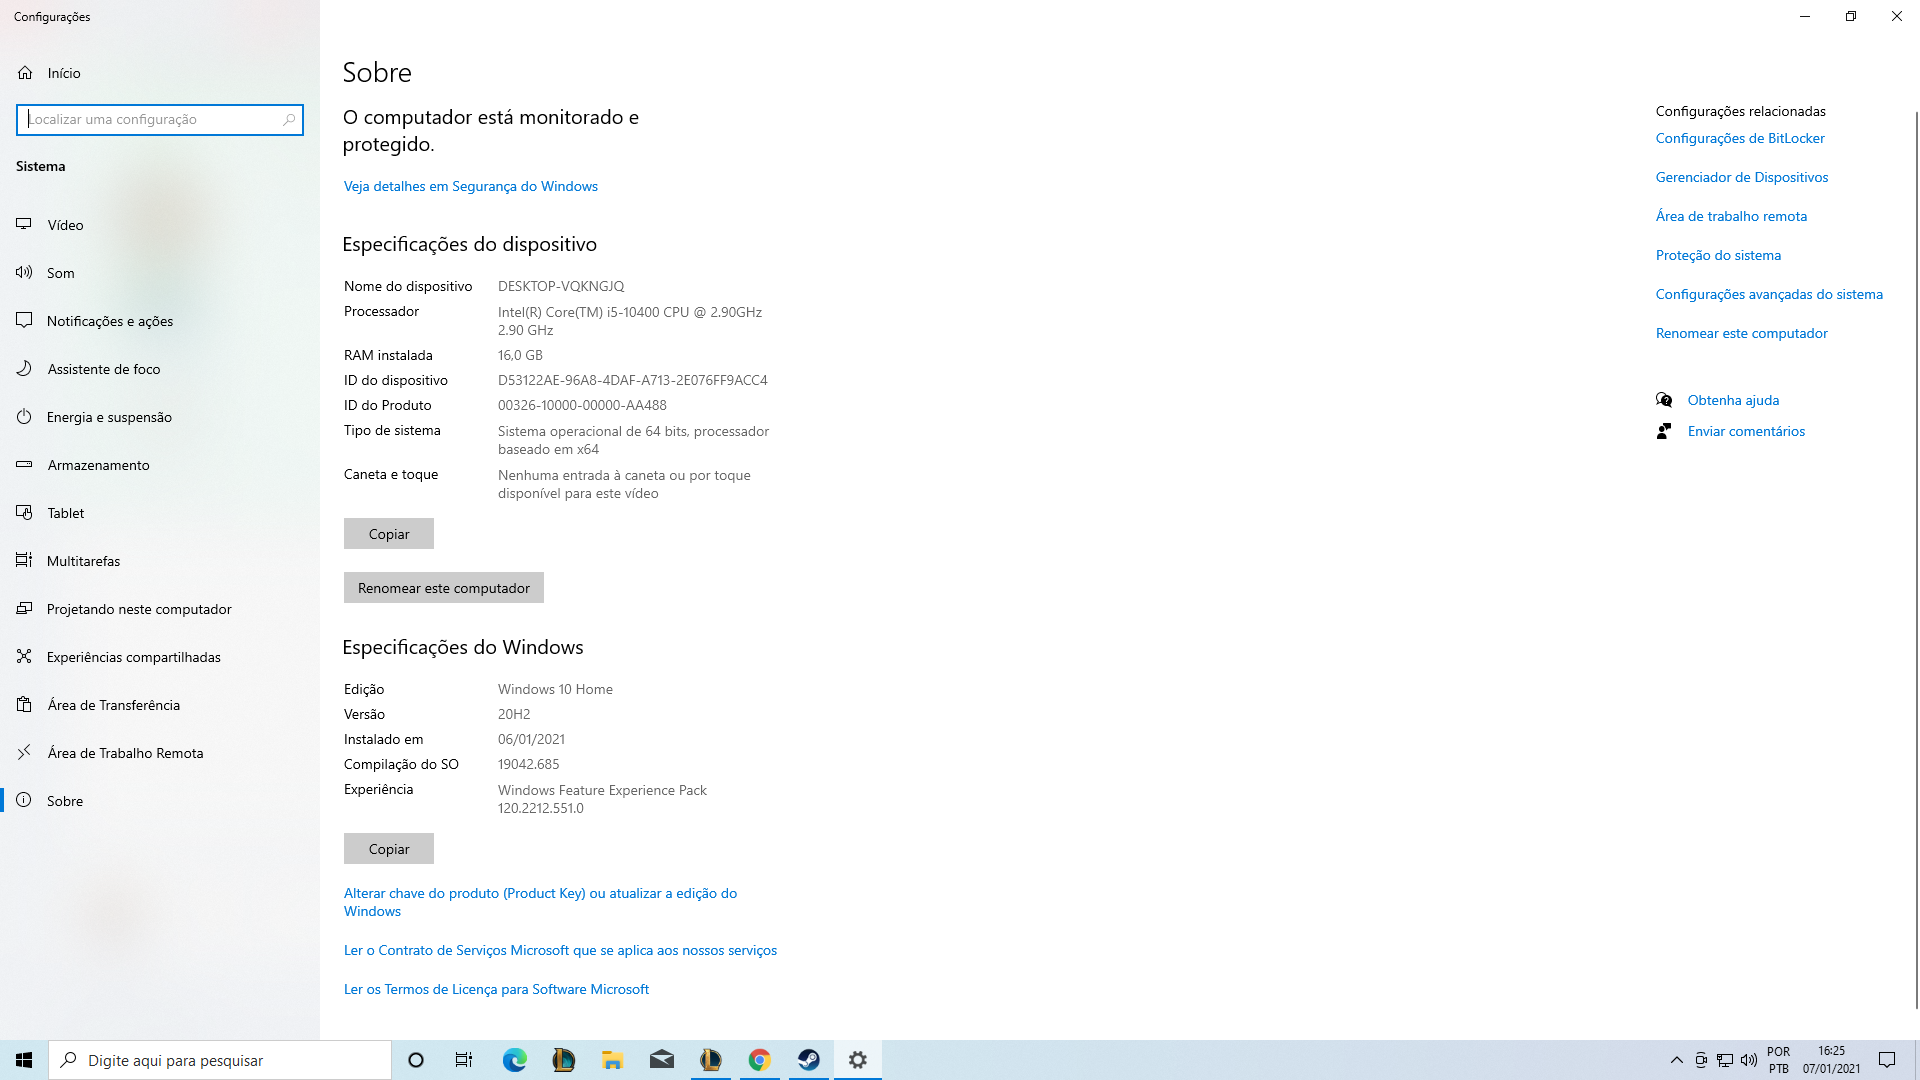Open Experiências compartilhadas icon

tap(24, 656)
